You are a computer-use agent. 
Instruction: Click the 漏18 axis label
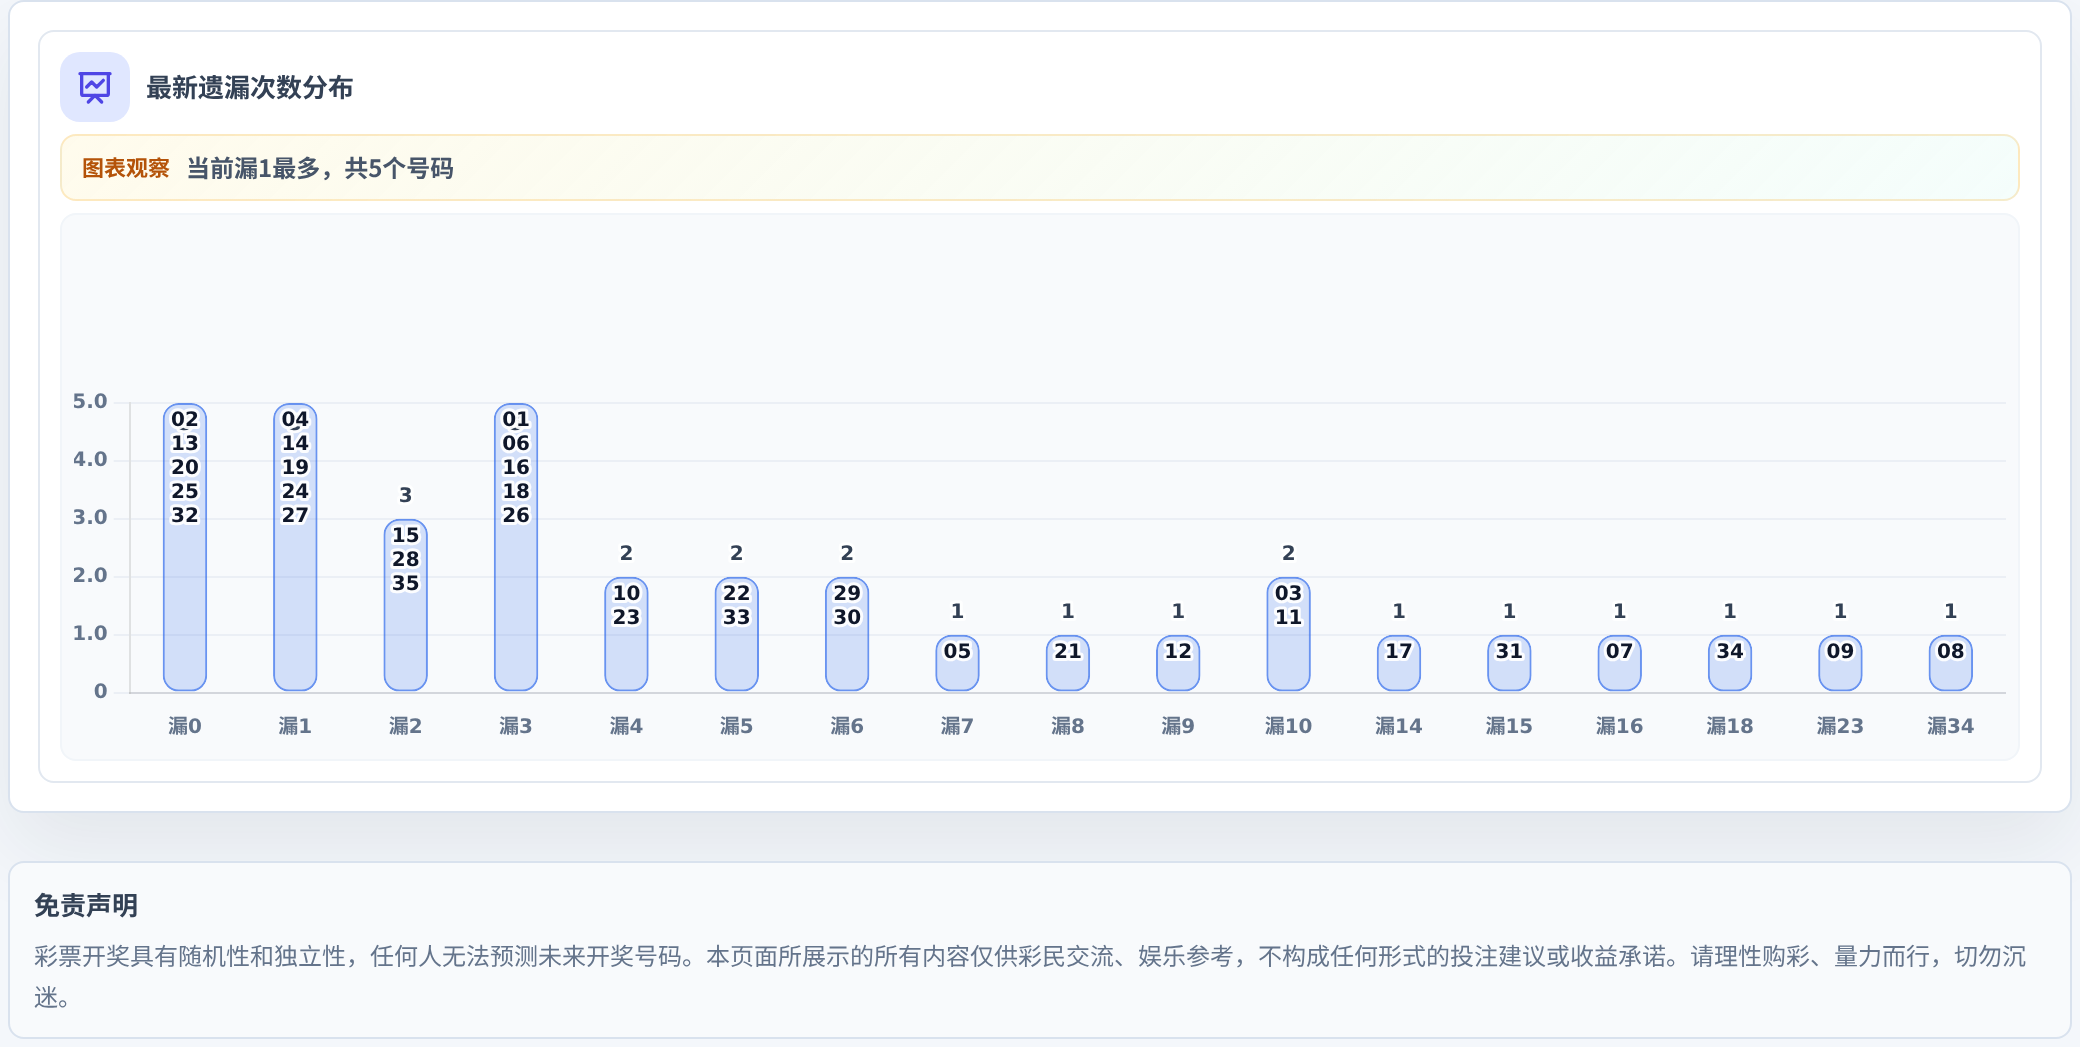click(x=1730, y=726)
